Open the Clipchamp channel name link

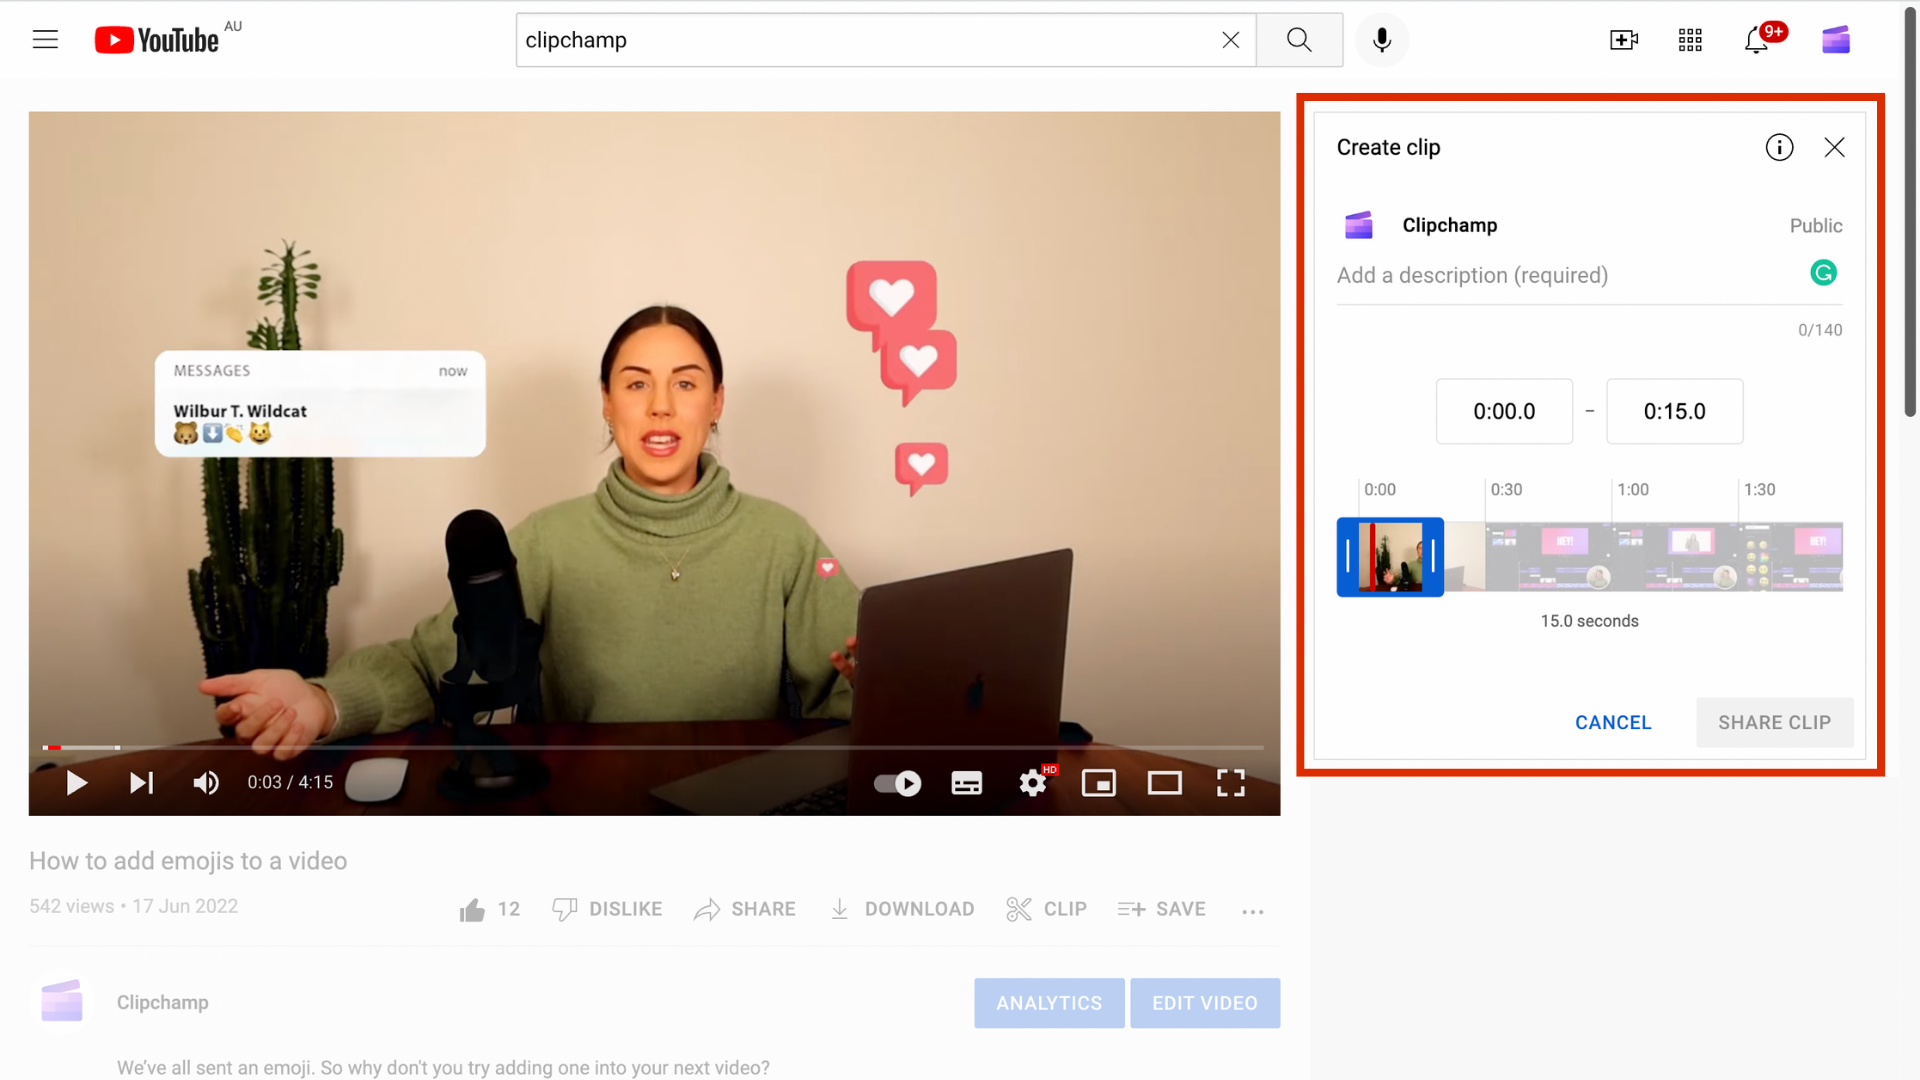163,1002
